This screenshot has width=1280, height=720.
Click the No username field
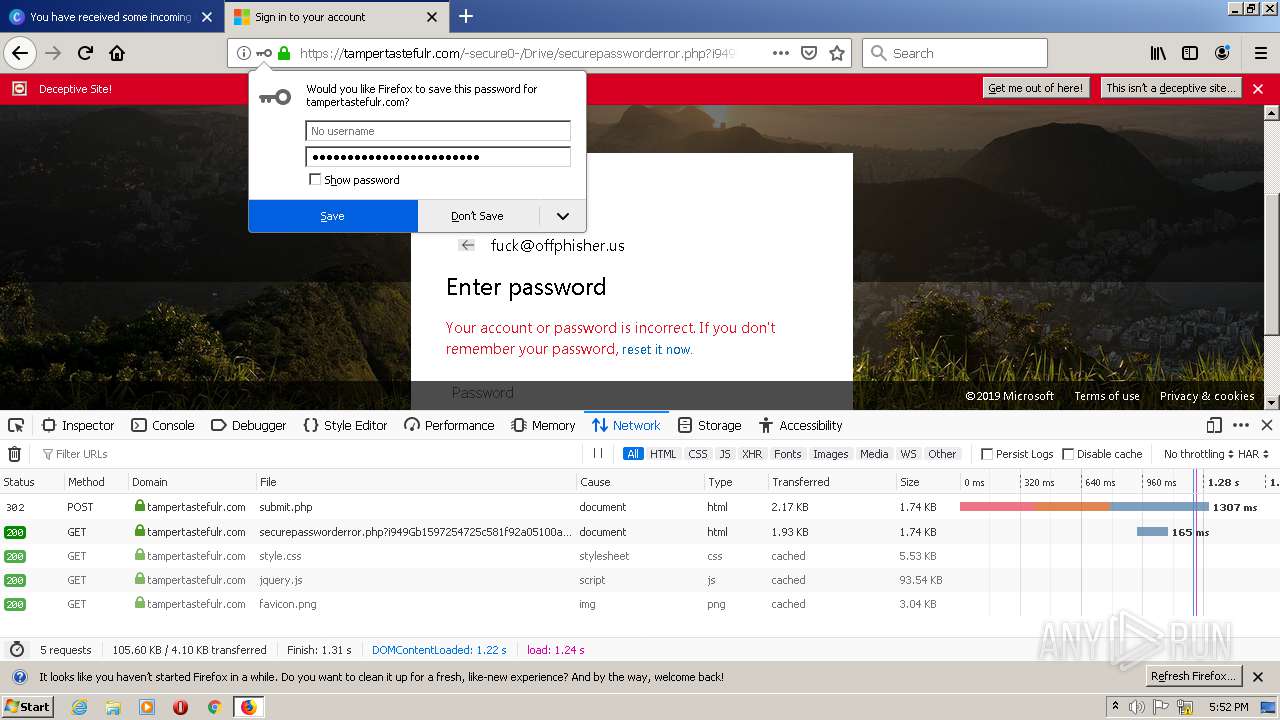click(x=438, y=131)
